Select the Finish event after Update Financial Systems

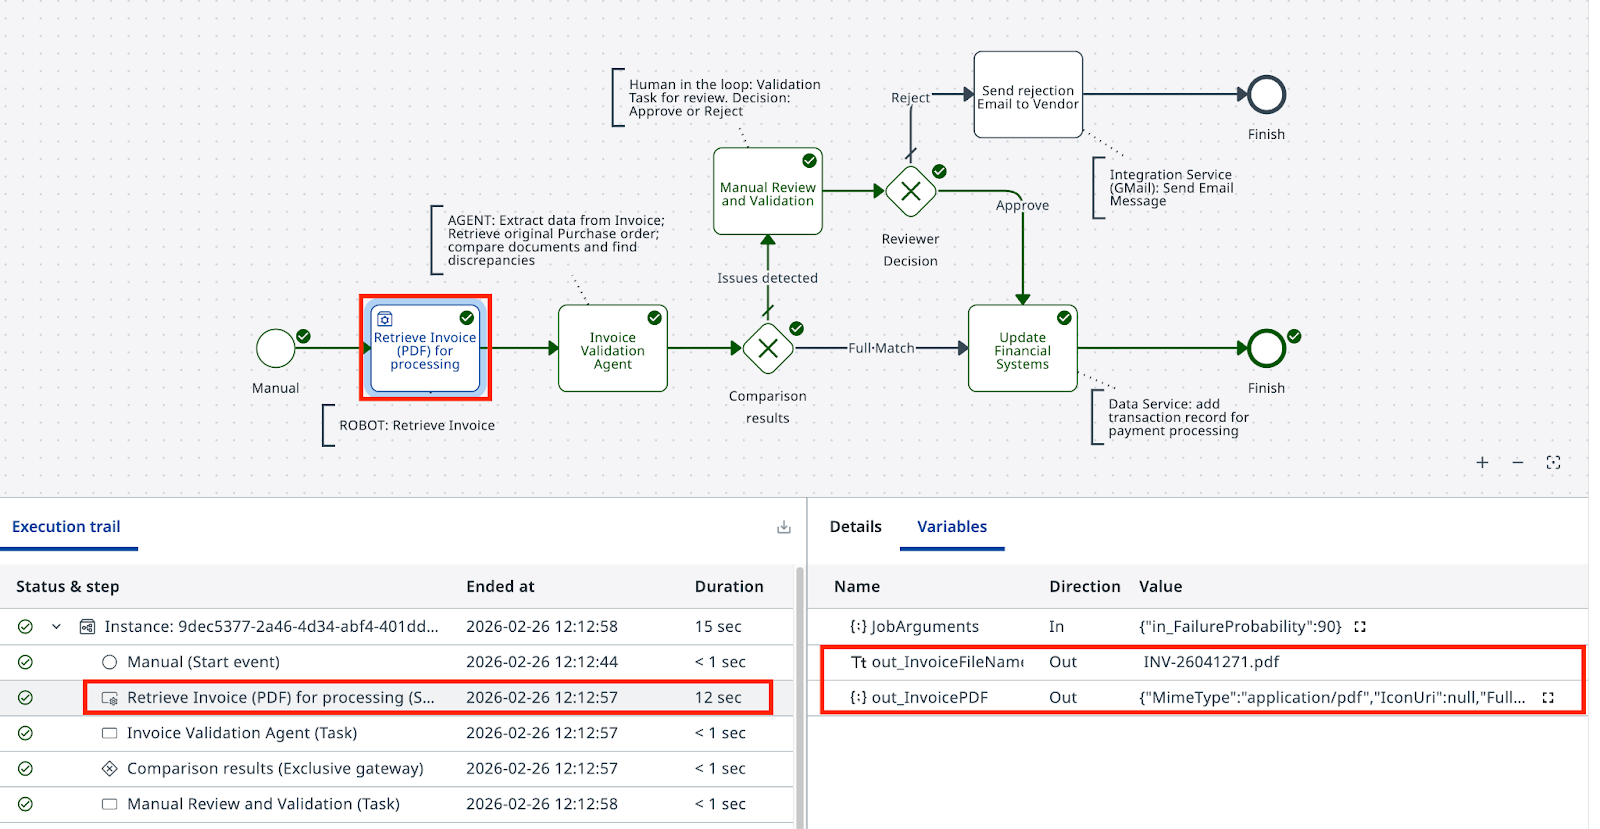(1267, 348)
